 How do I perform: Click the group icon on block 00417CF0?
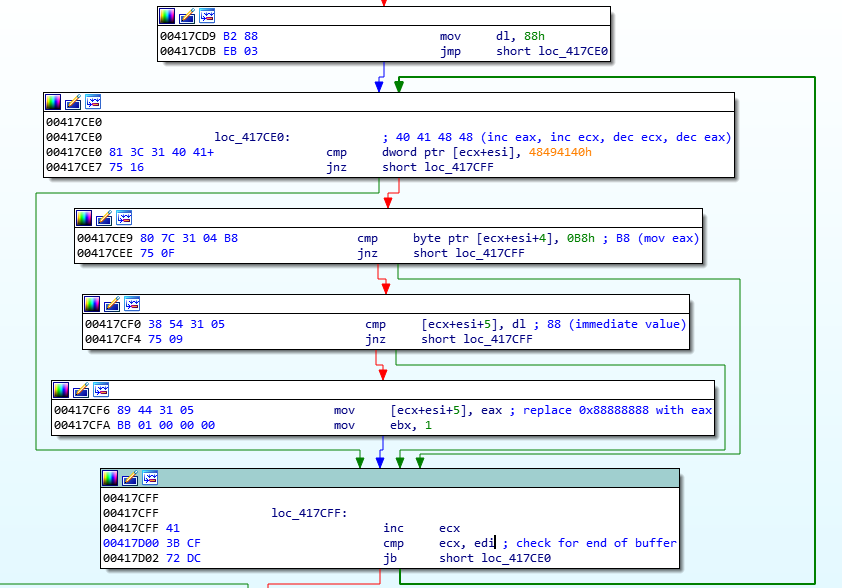[133, 304]
